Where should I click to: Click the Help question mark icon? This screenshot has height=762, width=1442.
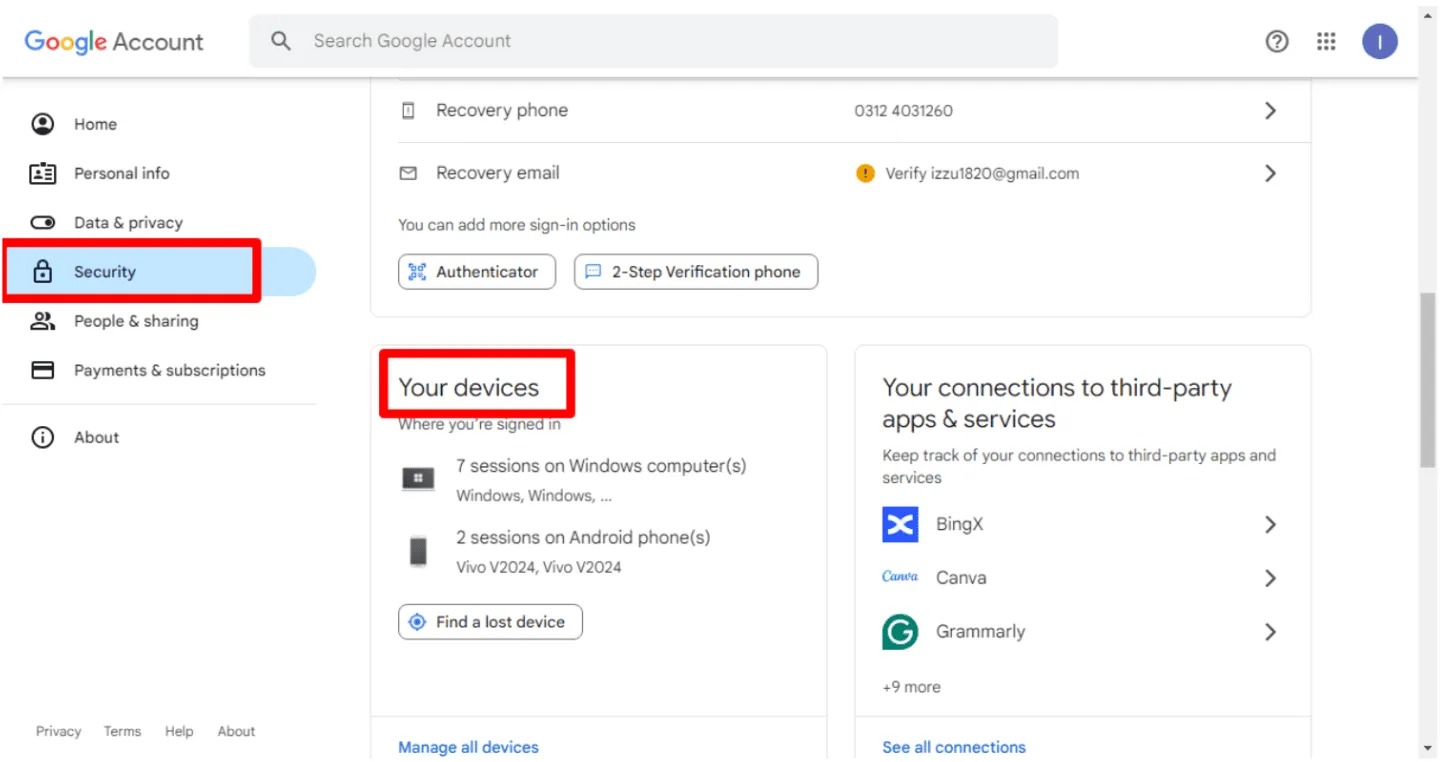click(1277, 41)
